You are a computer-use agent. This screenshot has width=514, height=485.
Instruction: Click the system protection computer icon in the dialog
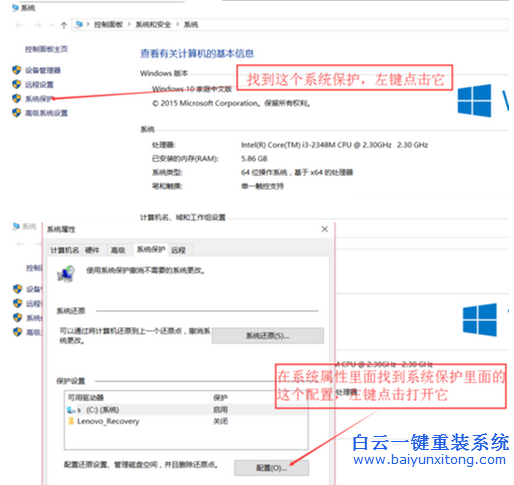tap(66, 274)
